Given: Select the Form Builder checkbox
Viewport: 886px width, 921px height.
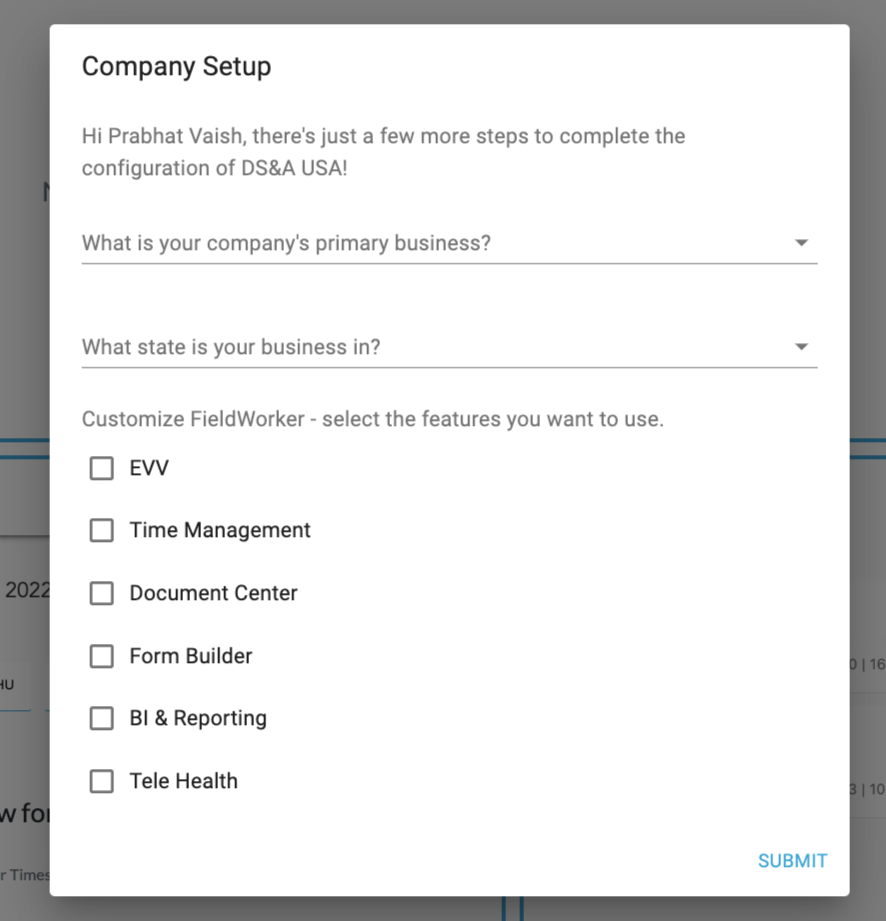Looking at the screenshot, I should tap(102, 656).
